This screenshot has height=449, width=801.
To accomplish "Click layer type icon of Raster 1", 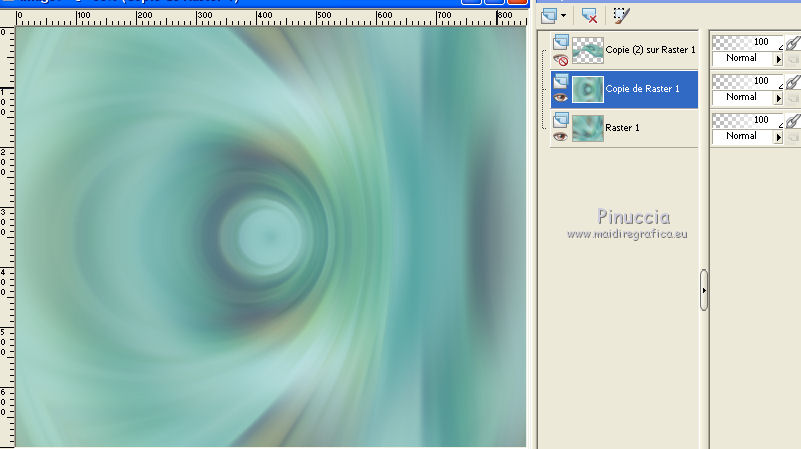I will pos(561,120).
